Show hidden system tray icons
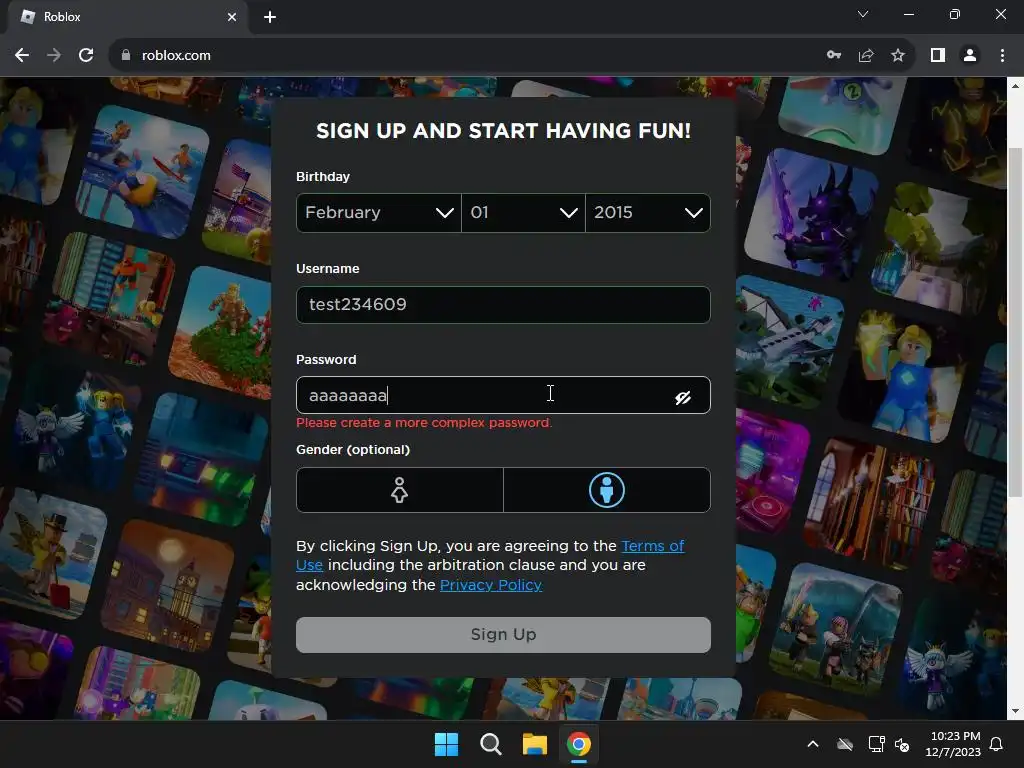The image size is (1024, 768). click(x=813, y=744)
